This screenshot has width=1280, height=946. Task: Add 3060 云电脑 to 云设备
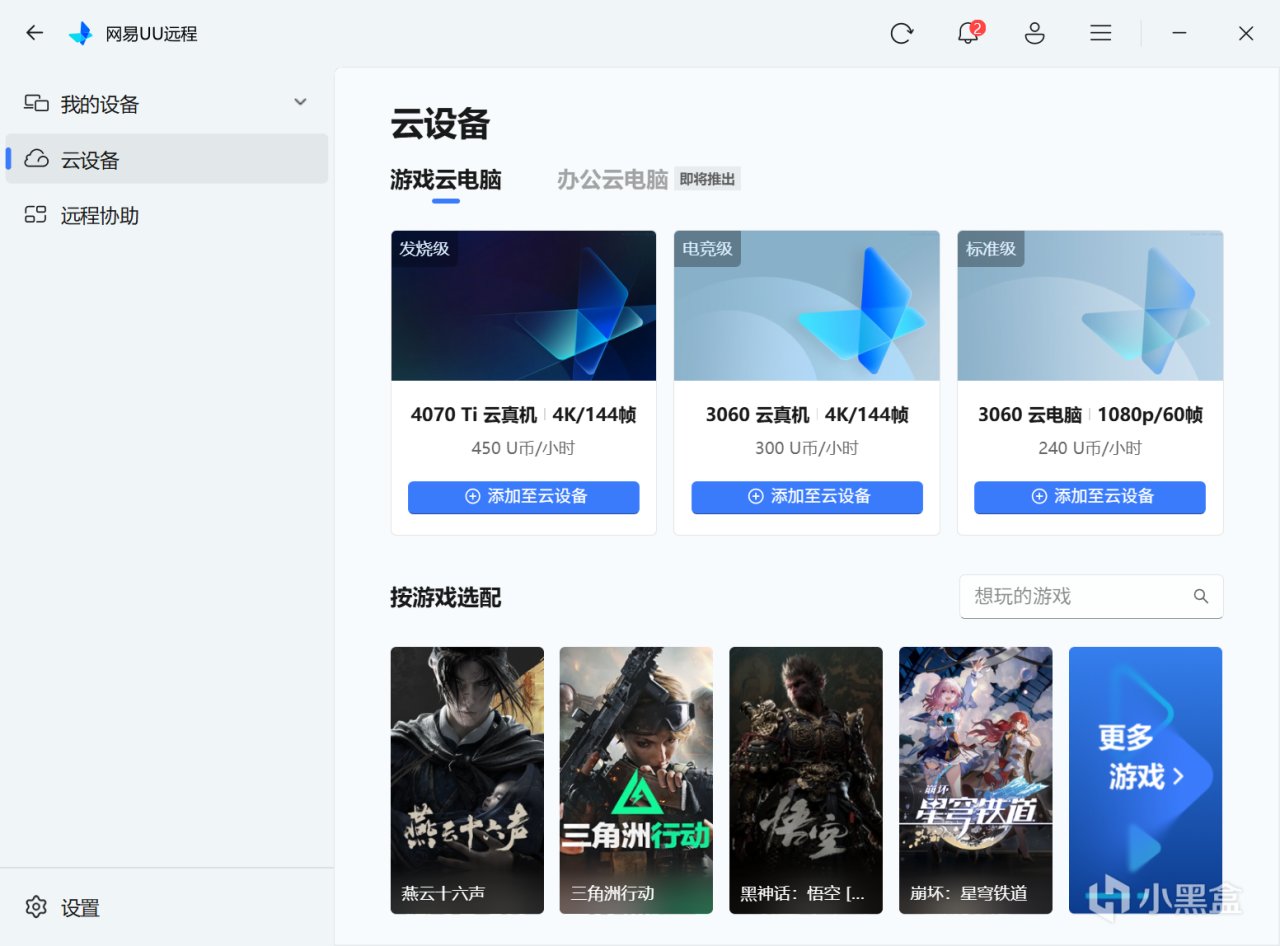point(1090,497)
